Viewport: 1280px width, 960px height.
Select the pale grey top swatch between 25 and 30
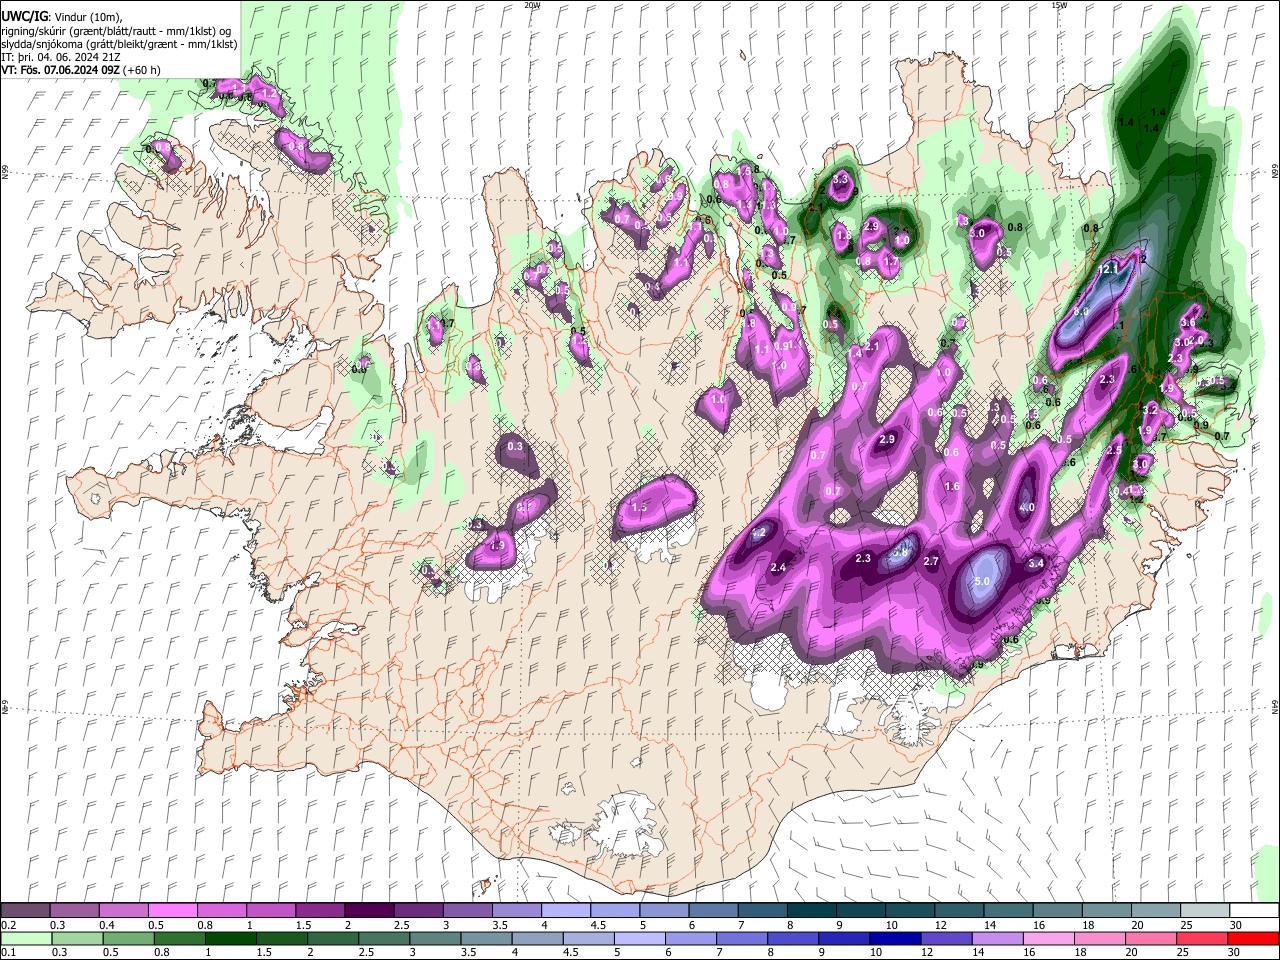(x=1206, y=910)
